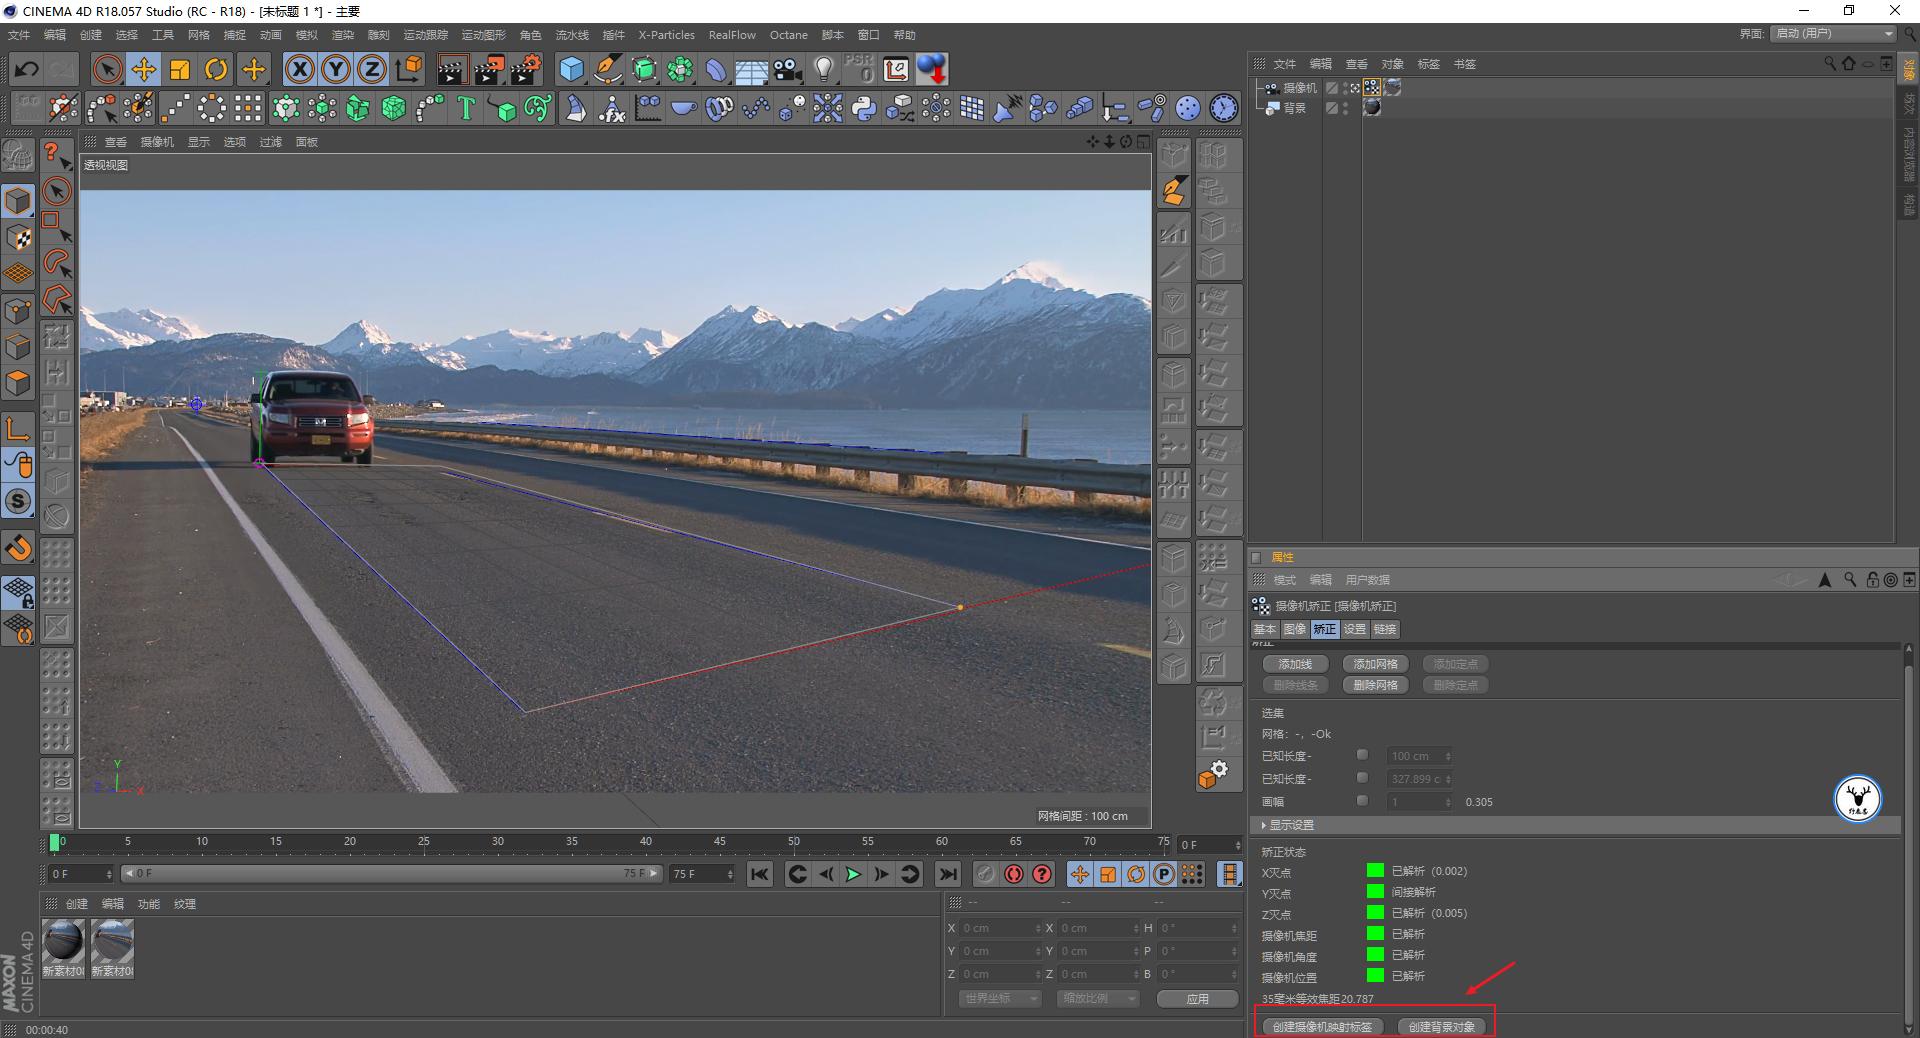Select the first material thumbnail

click(x=63, y=943)
